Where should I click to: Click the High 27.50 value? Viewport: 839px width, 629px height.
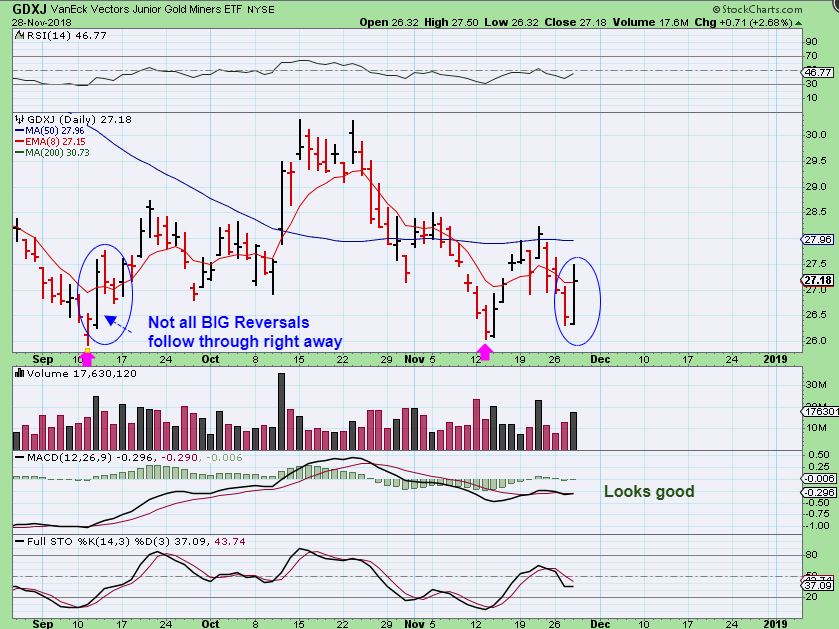(x=451, y=22)
